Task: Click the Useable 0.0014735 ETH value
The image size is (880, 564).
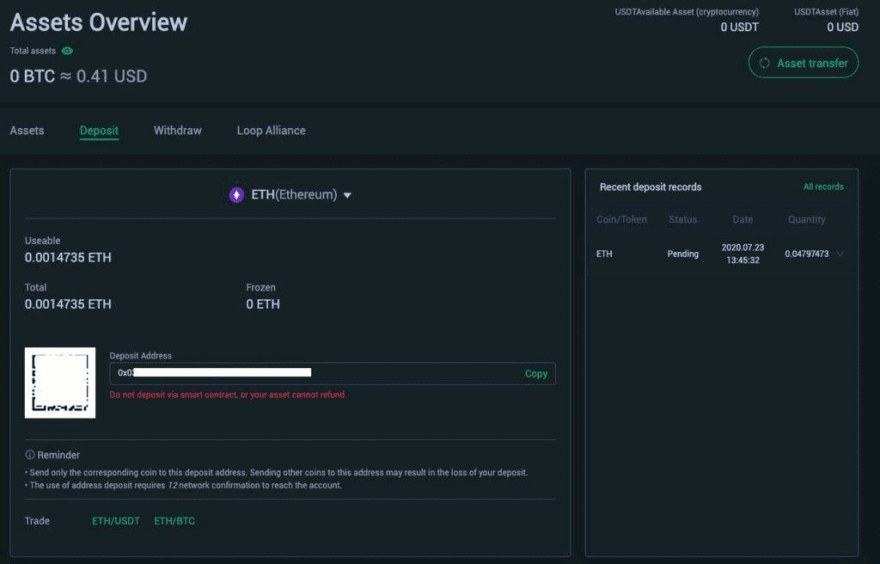Action: point(68,258)
